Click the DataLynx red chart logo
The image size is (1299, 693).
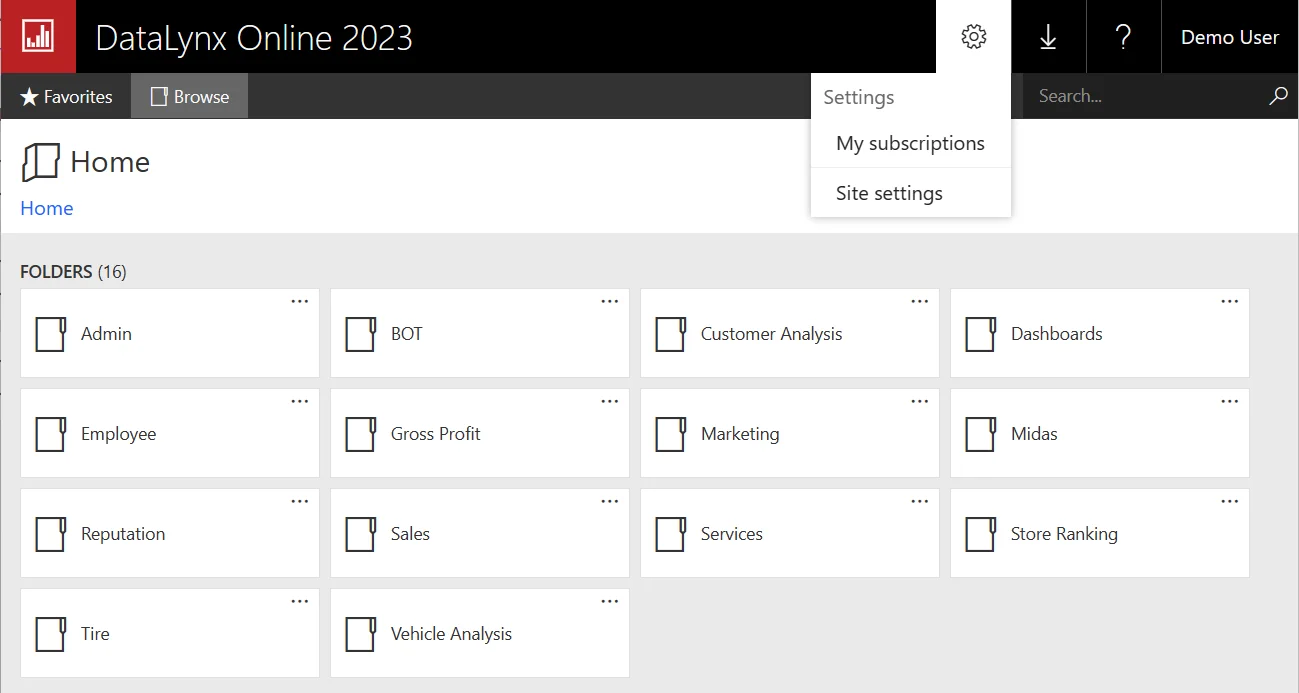point(38,37)
